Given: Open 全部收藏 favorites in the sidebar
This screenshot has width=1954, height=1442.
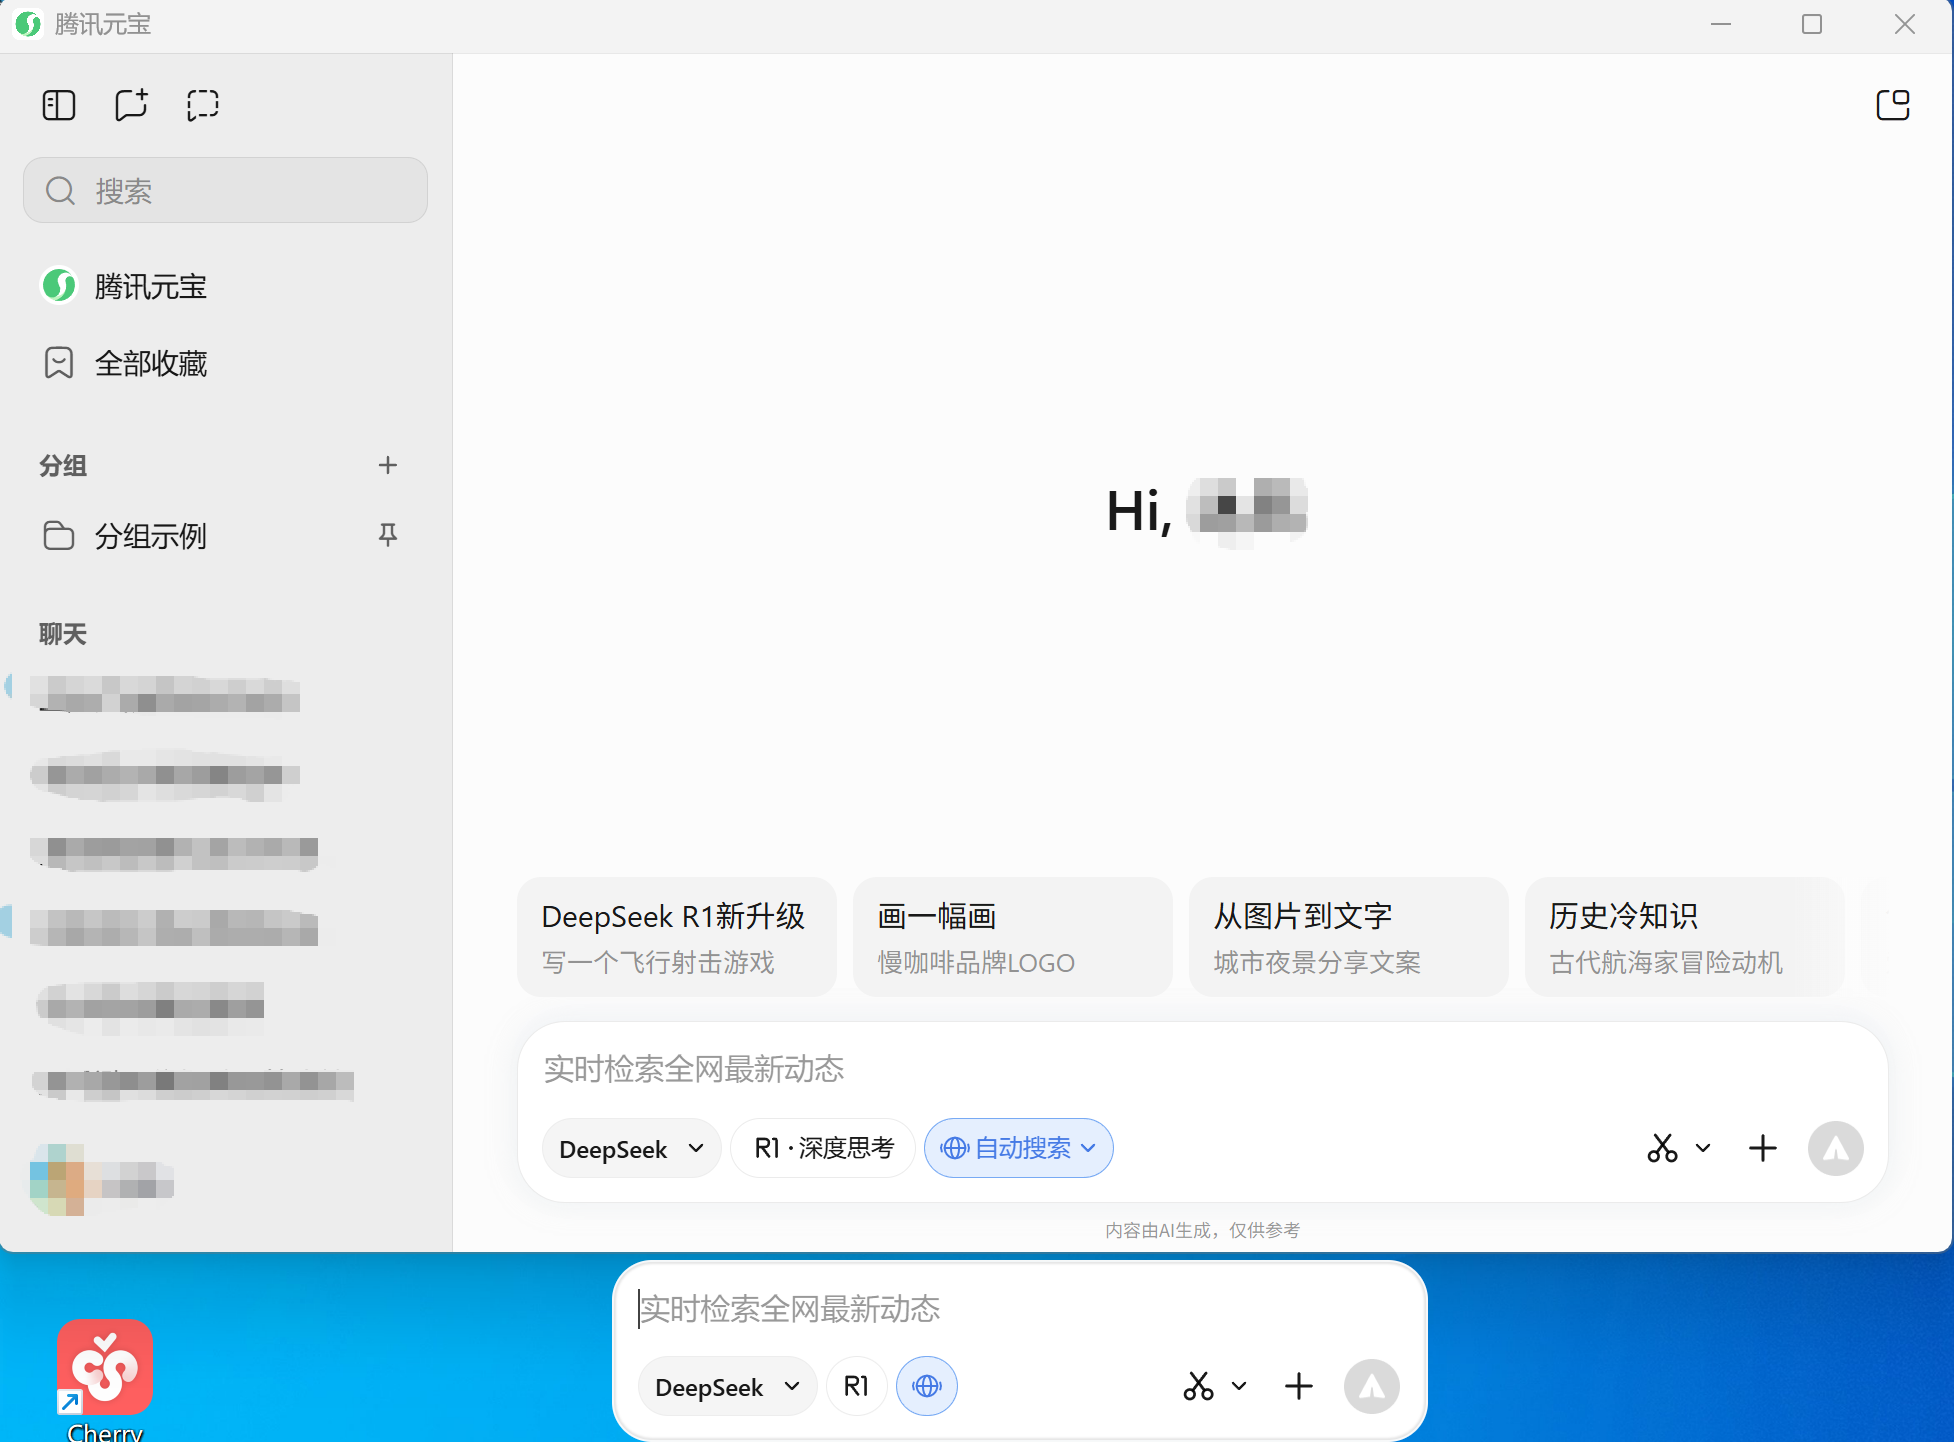Looking at the screenshot, I should (x=150, y=363).
